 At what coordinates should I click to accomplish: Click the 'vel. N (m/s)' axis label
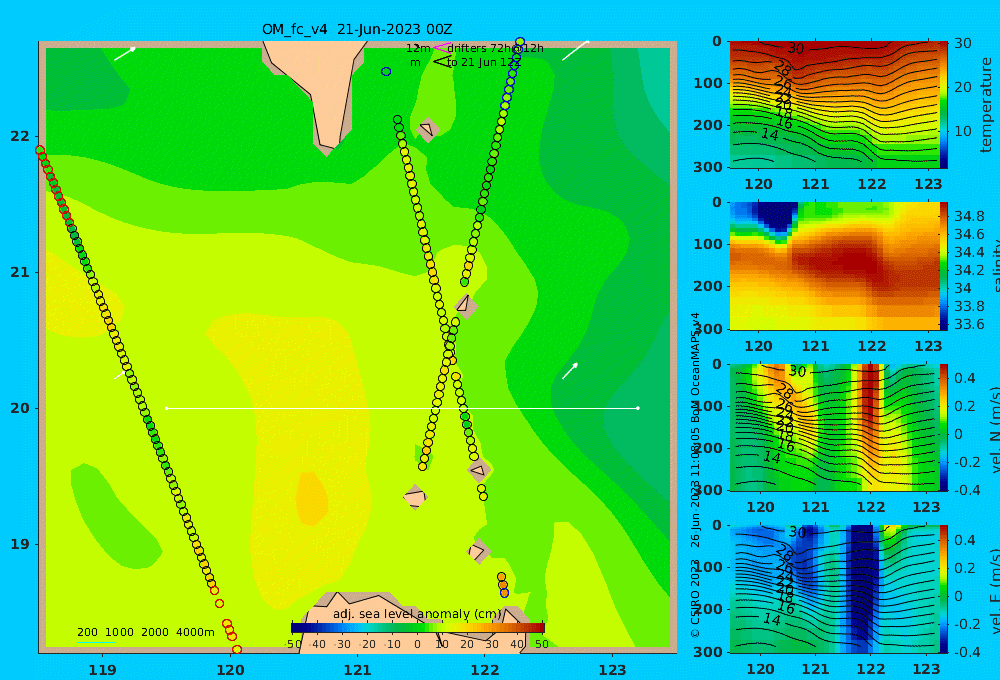pos(995,430)
